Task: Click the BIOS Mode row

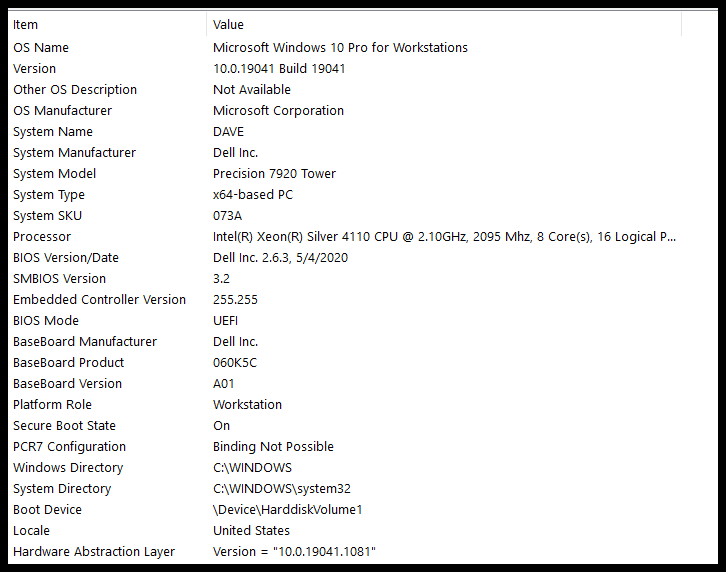Action: pos(45,320)
